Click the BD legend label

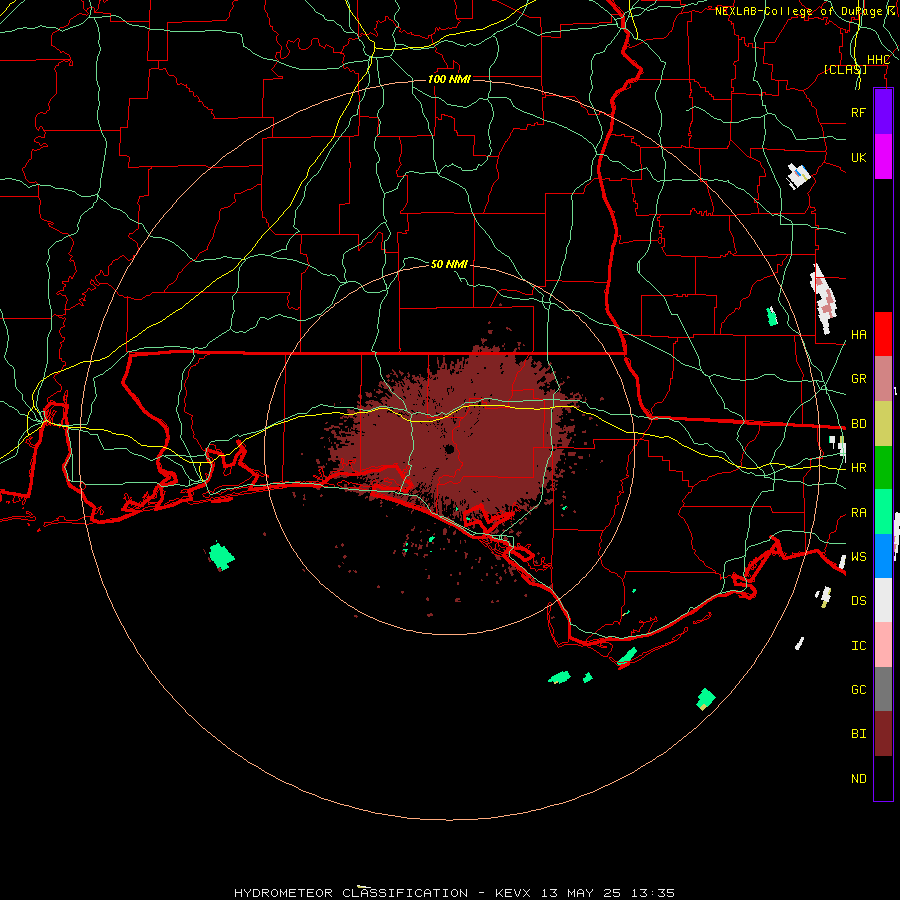pos(858,424)
